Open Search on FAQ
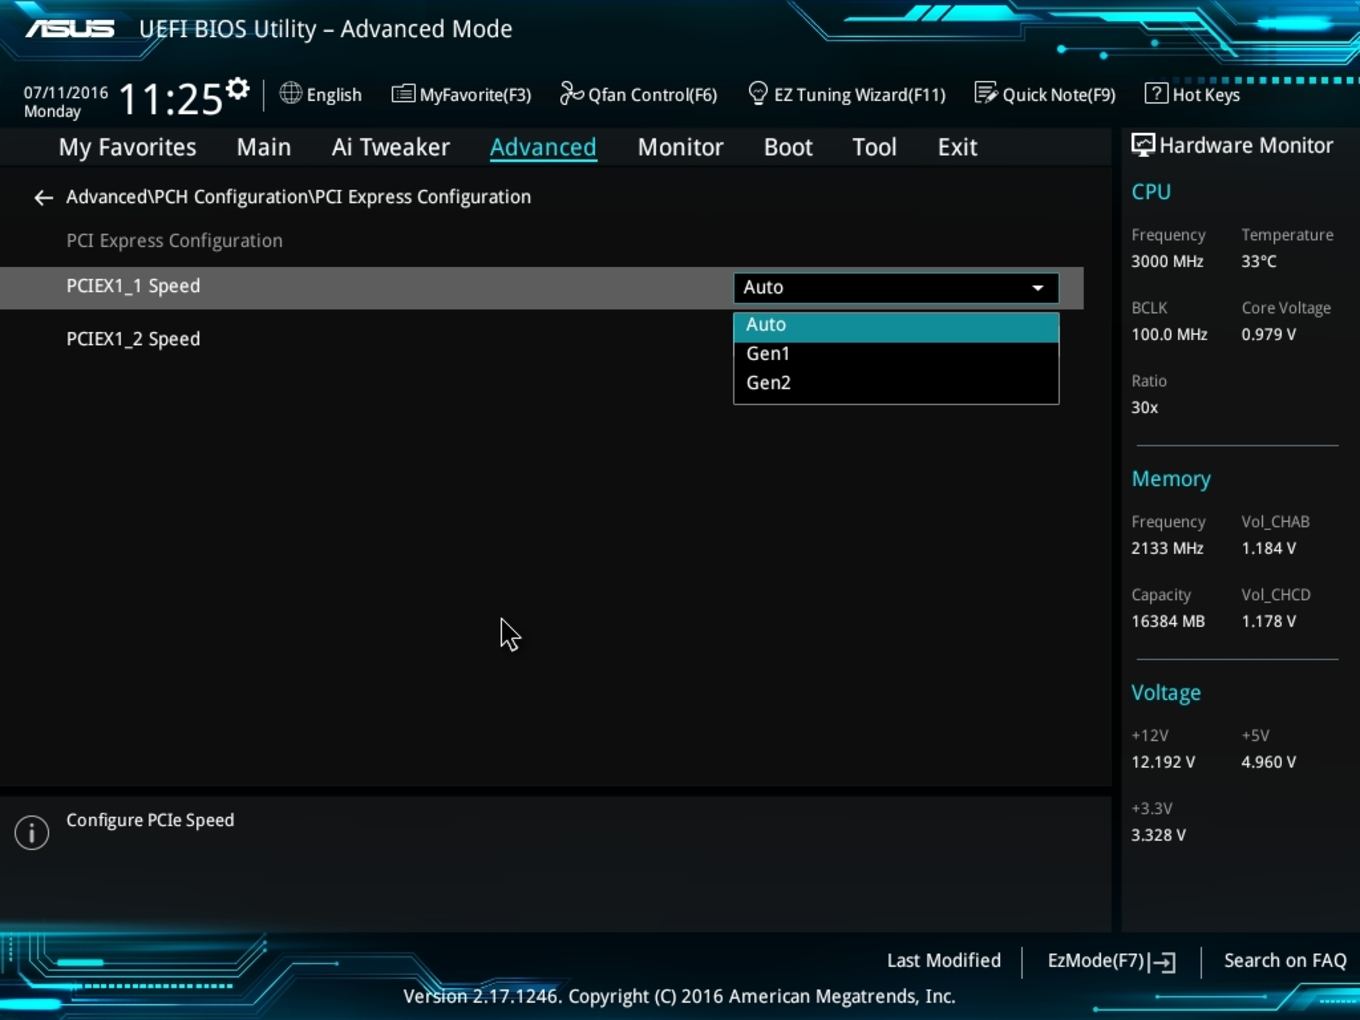This screenshot has width=1360, height=1020. pyautogui.click(x=1285, y=961)
